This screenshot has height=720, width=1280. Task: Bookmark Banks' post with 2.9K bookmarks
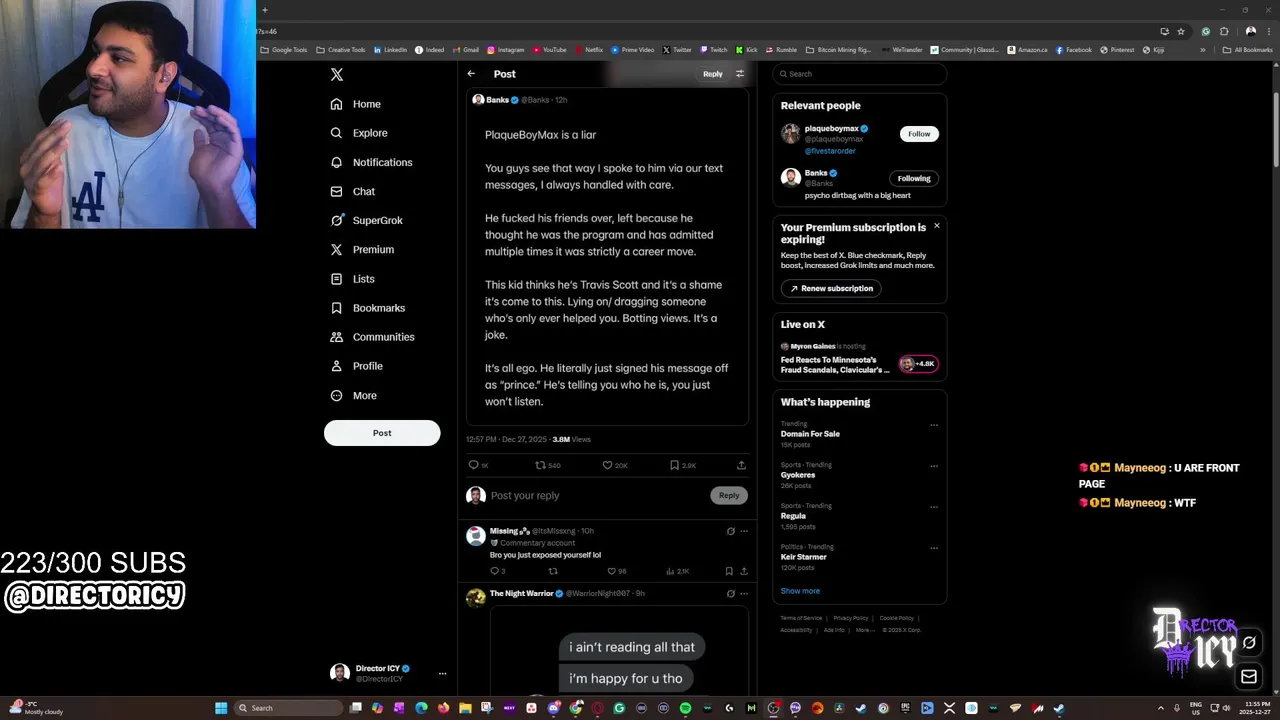(683, 465)
